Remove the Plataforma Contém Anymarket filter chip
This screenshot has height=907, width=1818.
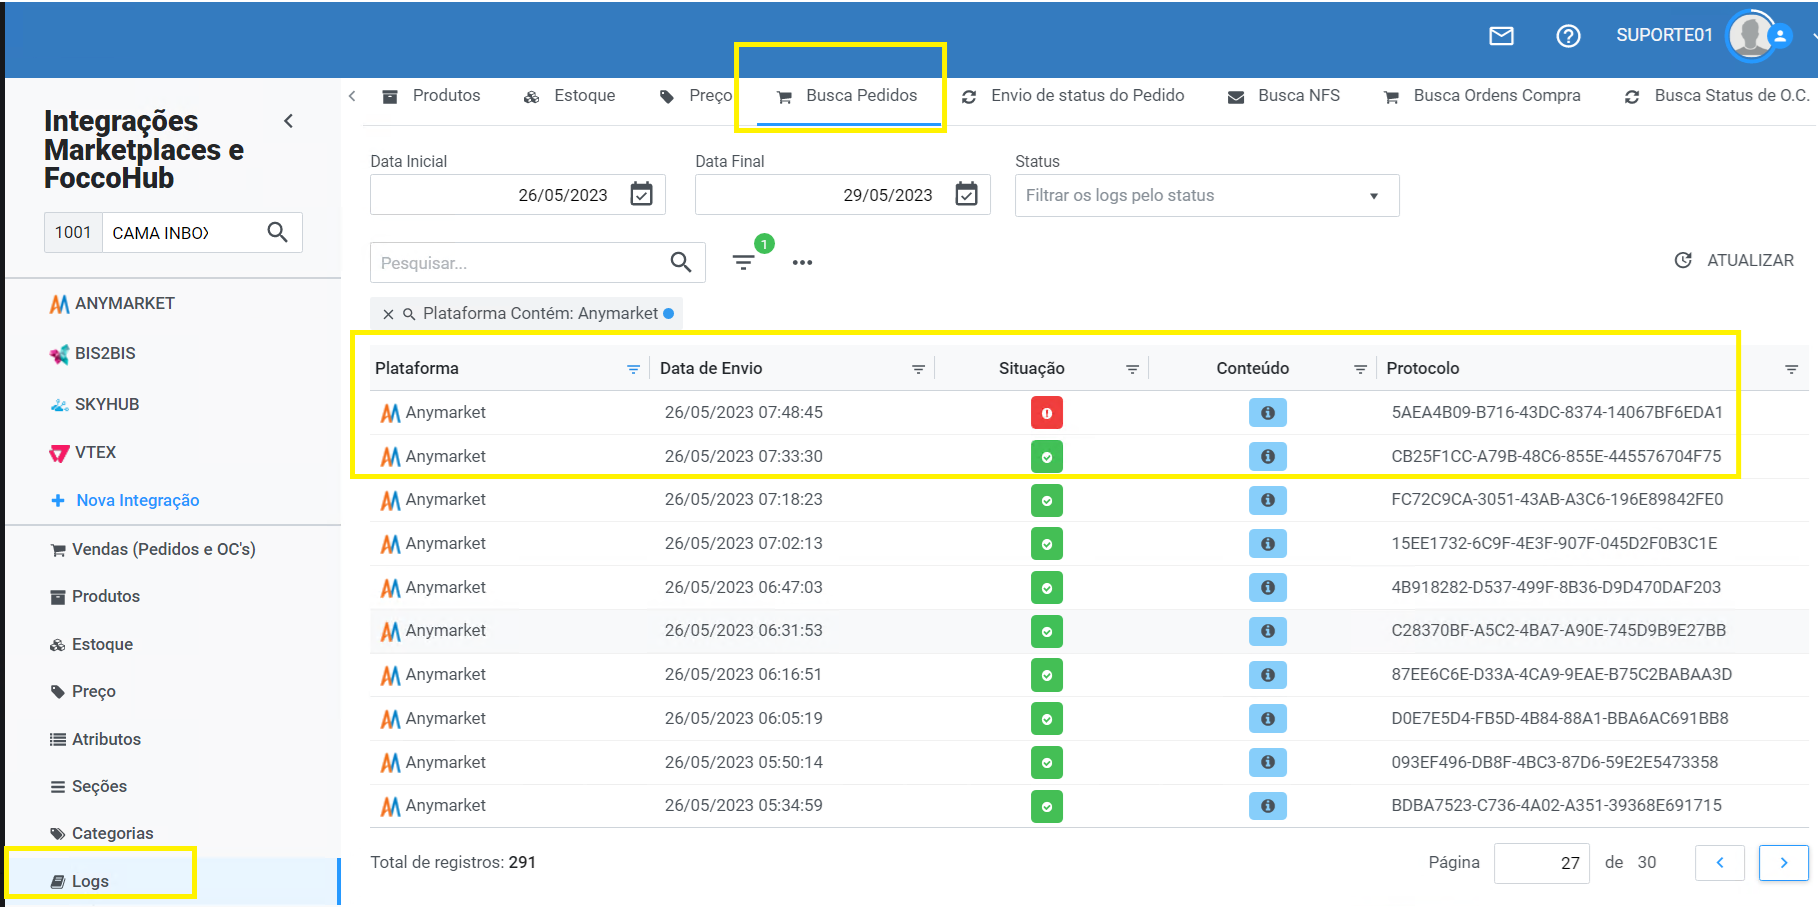tap(388, 314)
